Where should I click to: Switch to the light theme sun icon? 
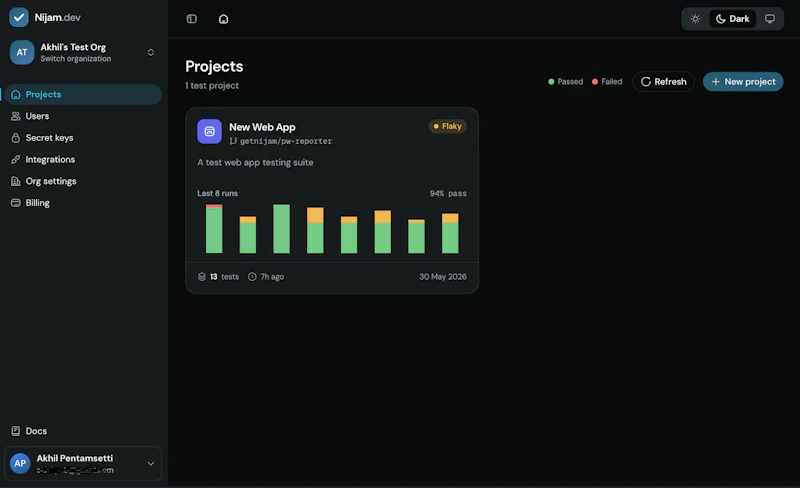(x=695, y=19)
